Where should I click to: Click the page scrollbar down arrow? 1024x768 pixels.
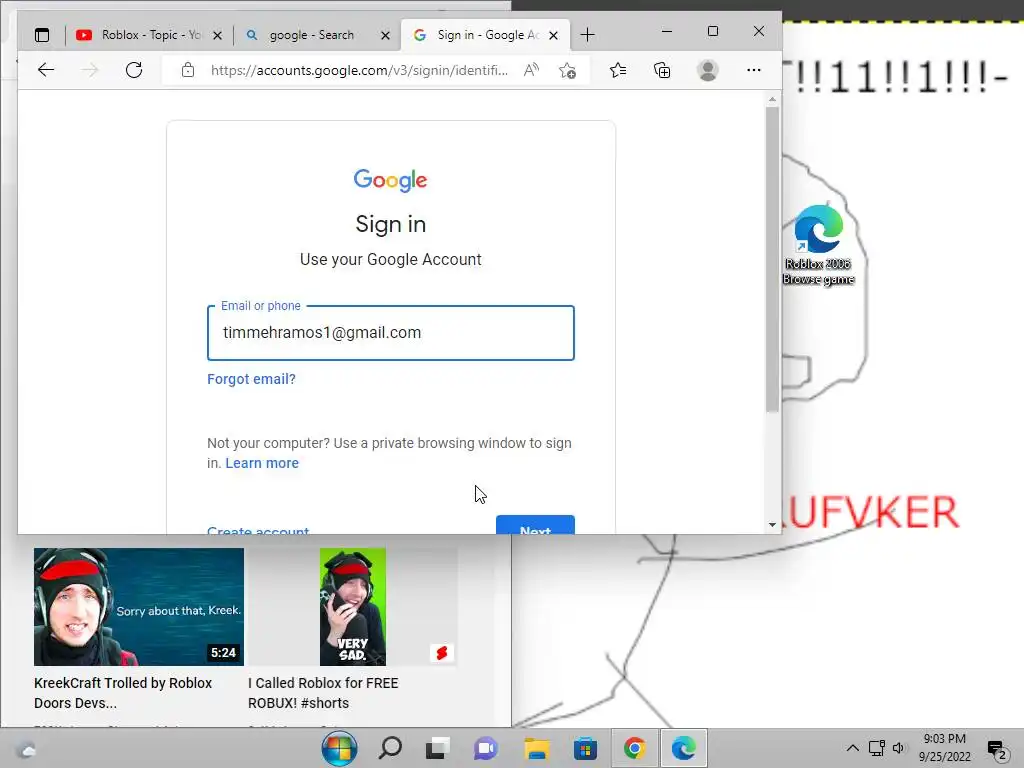pos(773,524)
